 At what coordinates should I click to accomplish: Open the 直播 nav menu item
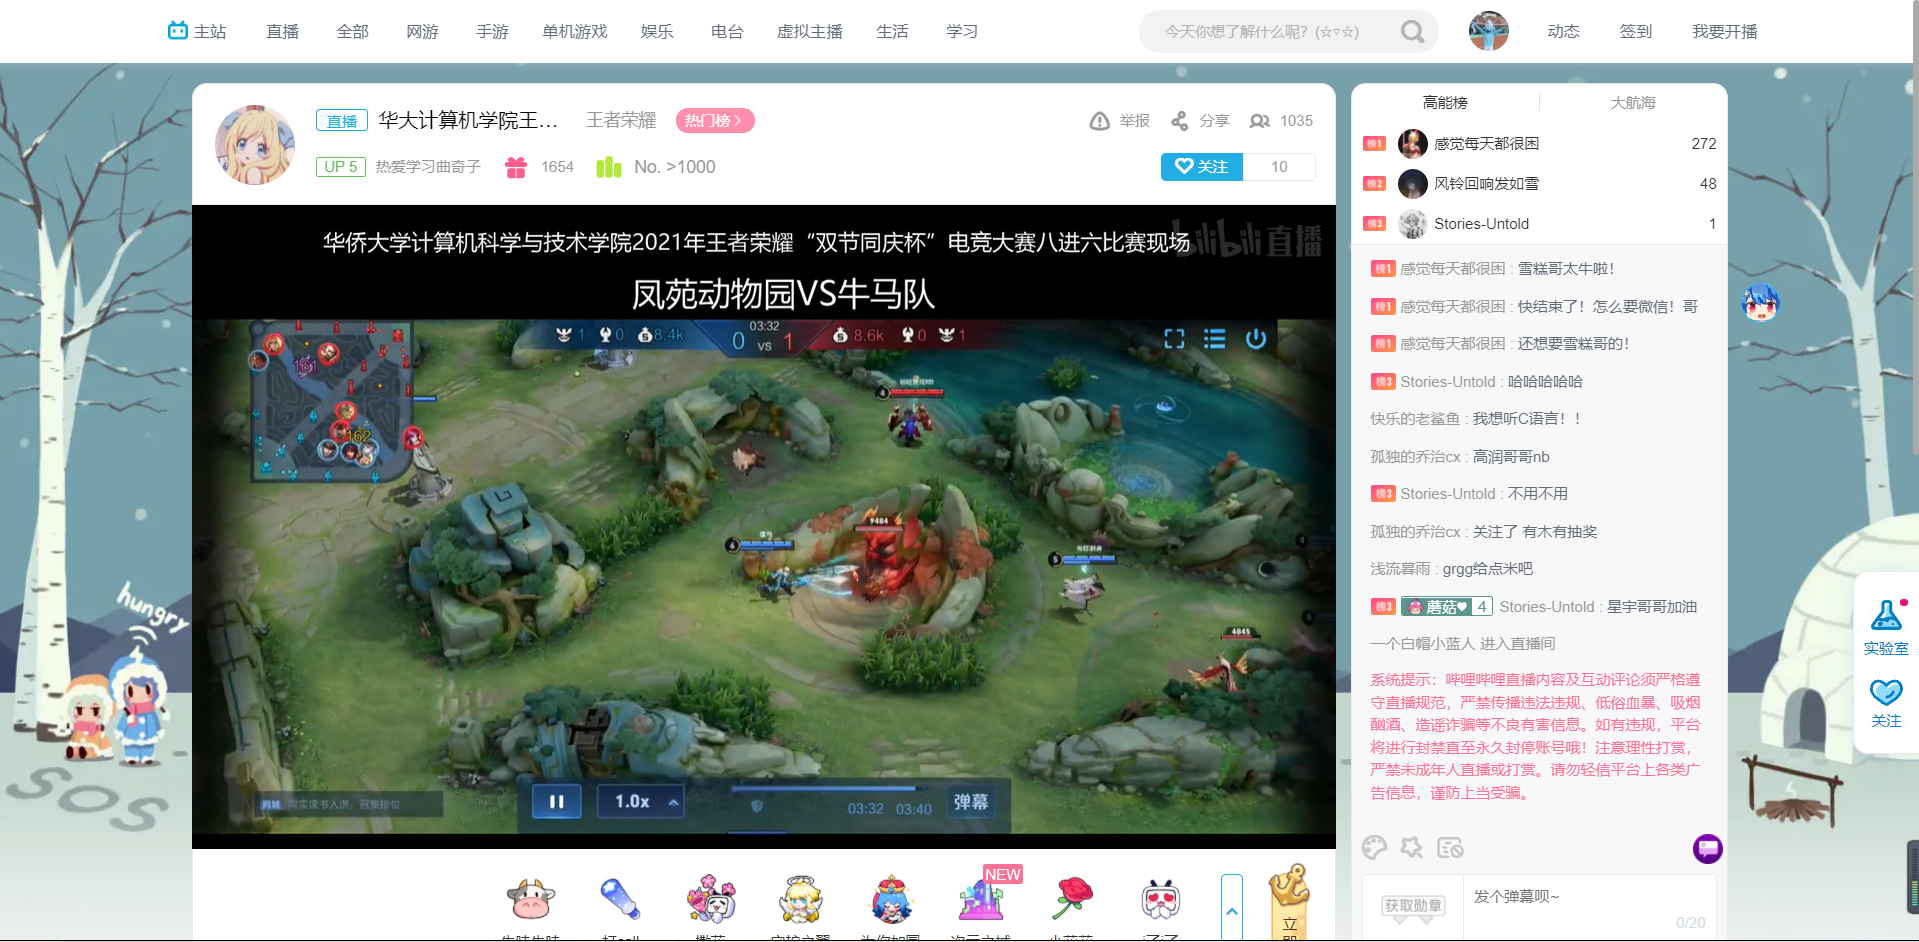coord(282,32)
